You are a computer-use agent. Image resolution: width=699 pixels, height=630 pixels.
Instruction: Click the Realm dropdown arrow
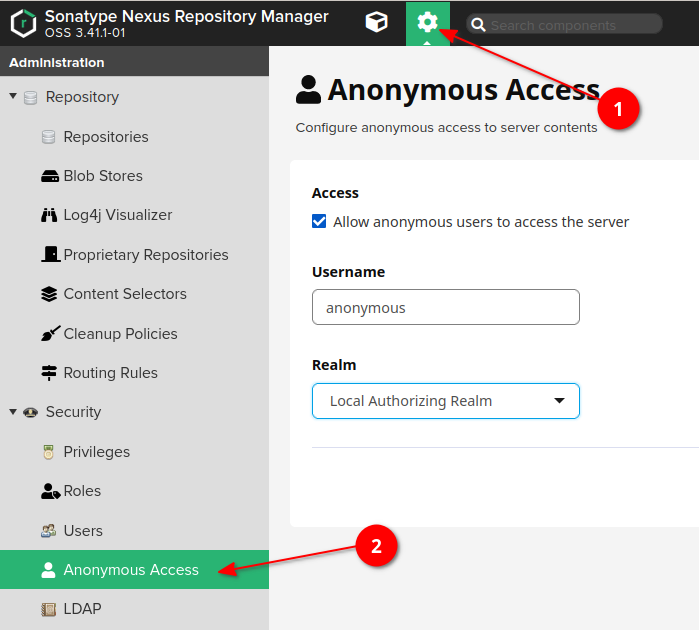(x=559, y=401)
